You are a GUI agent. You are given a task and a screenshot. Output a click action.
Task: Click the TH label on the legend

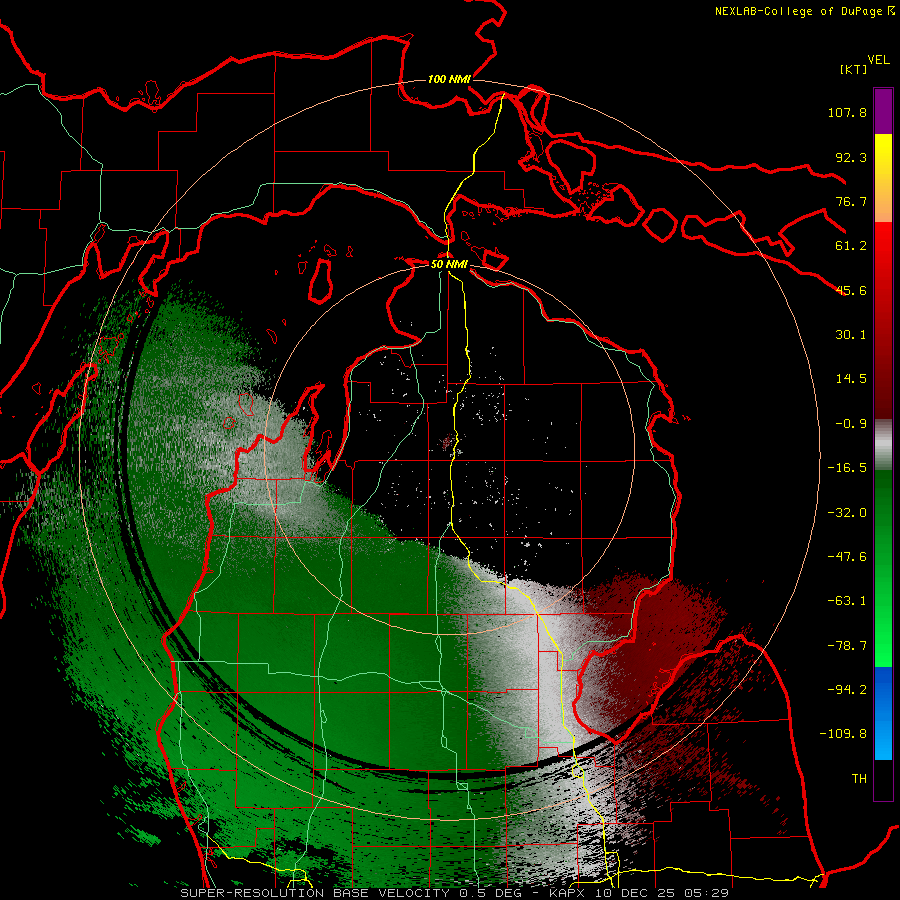click(859, 779)
